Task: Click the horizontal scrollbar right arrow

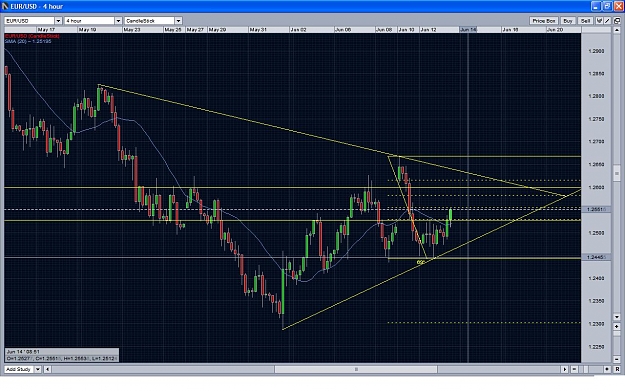Action: (x=565, y=369)
